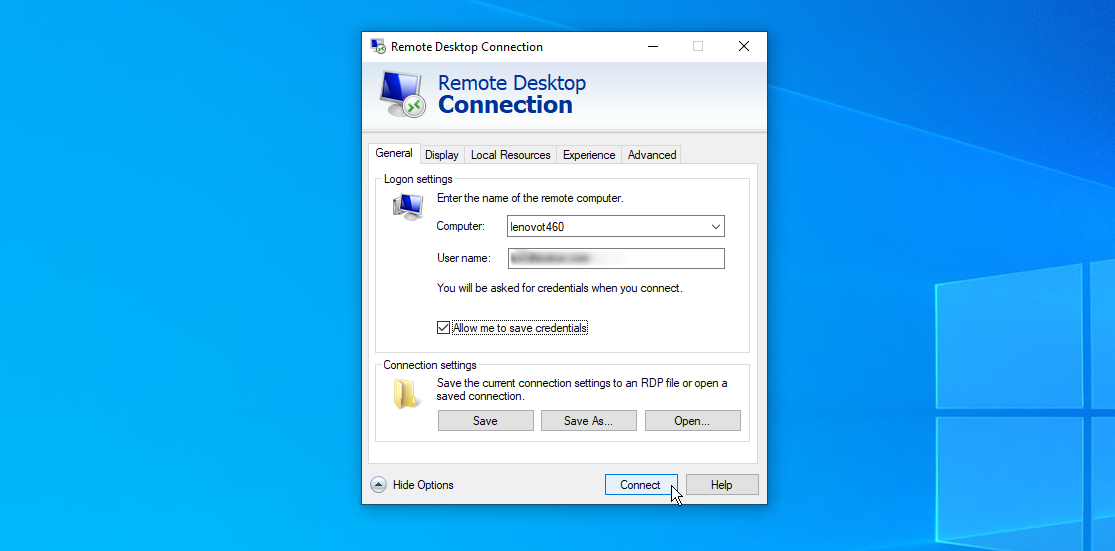Screen dimensions: 1115x551
Task: Switch to the General tab
Action: point(394,154)
